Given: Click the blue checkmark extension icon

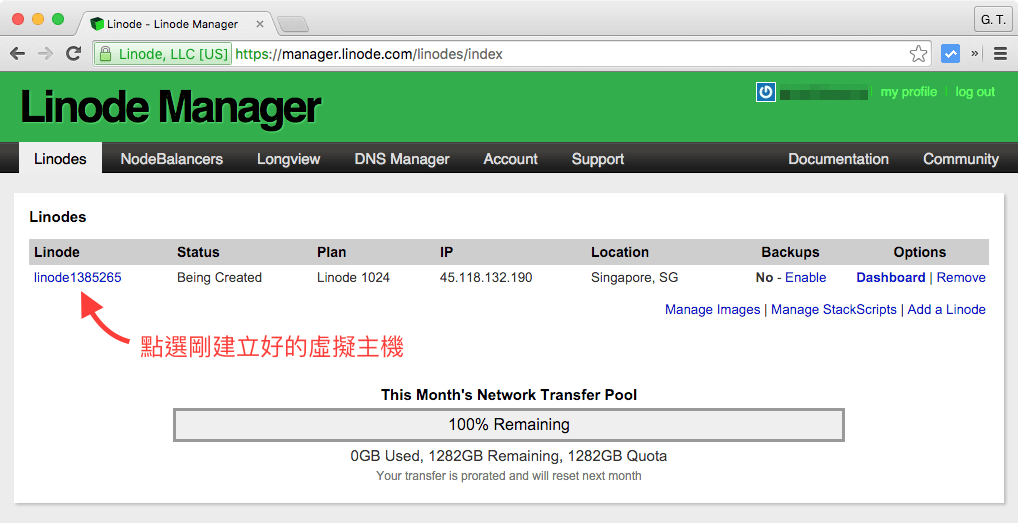Looking at the screenshot, I should pyautogui.click(x=950, y=54).
